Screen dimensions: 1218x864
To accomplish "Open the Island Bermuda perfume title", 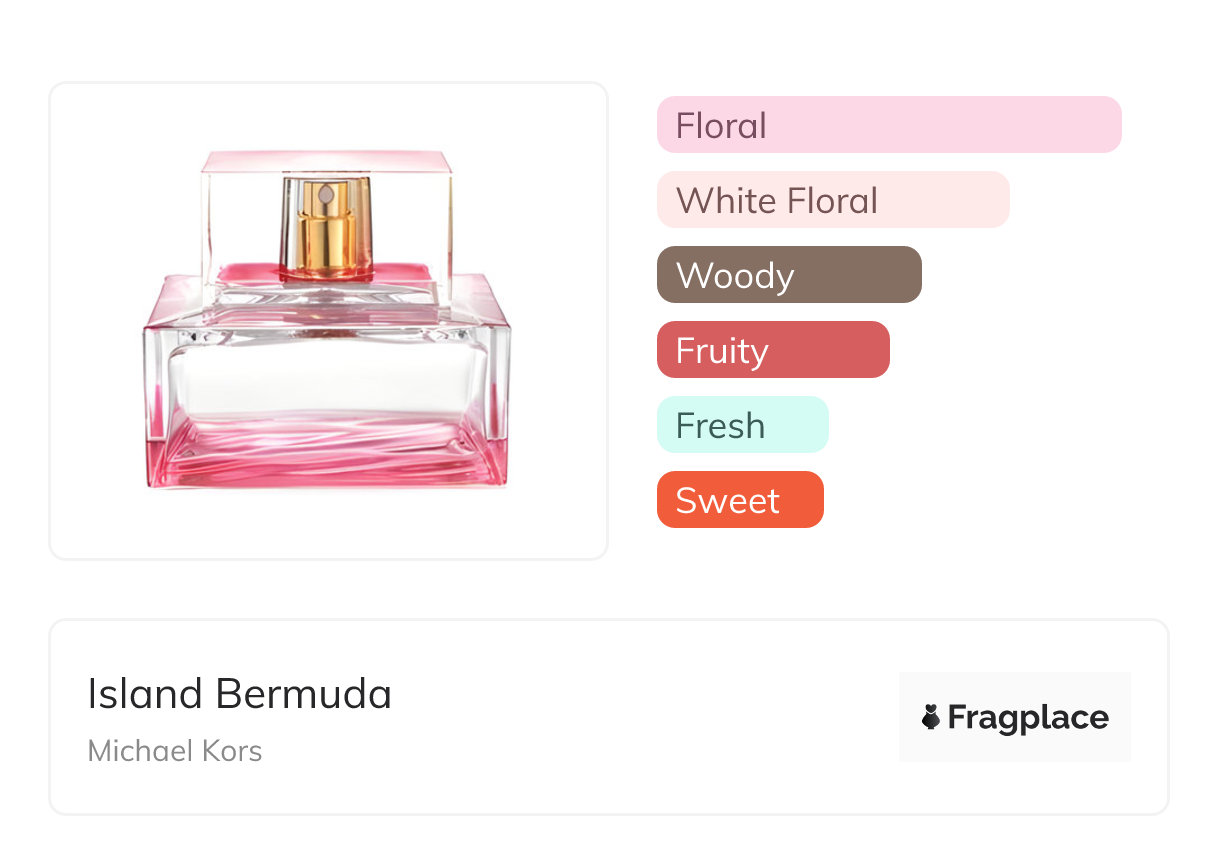I will (x=239, y=694).
